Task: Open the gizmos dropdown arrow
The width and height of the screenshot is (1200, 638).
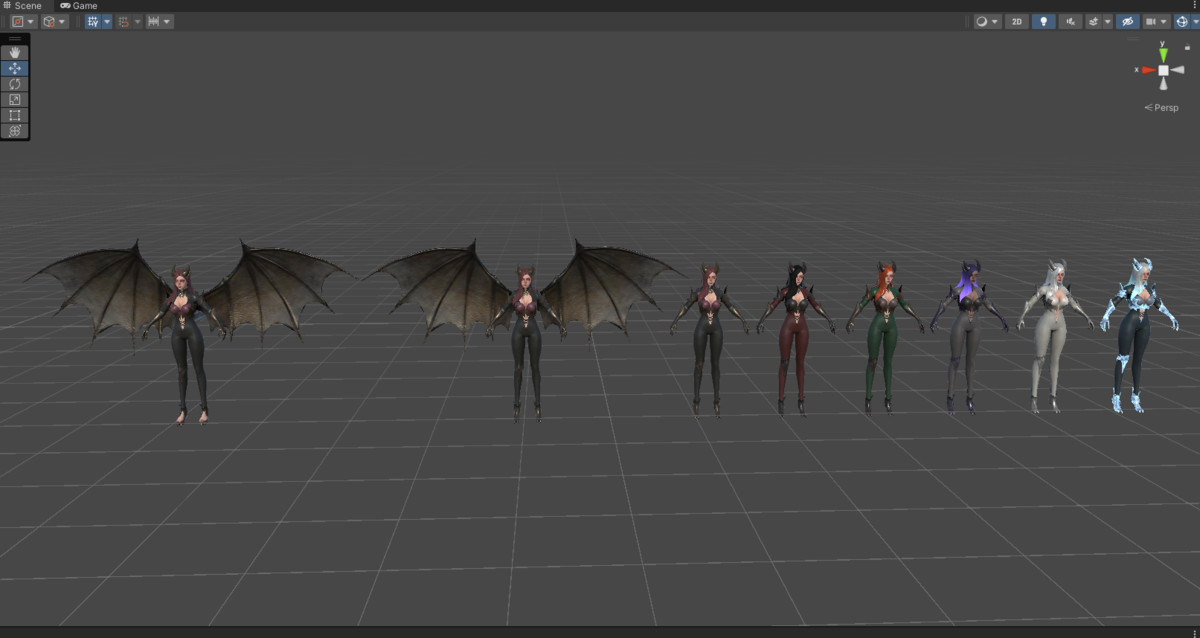Action: 1194,21
